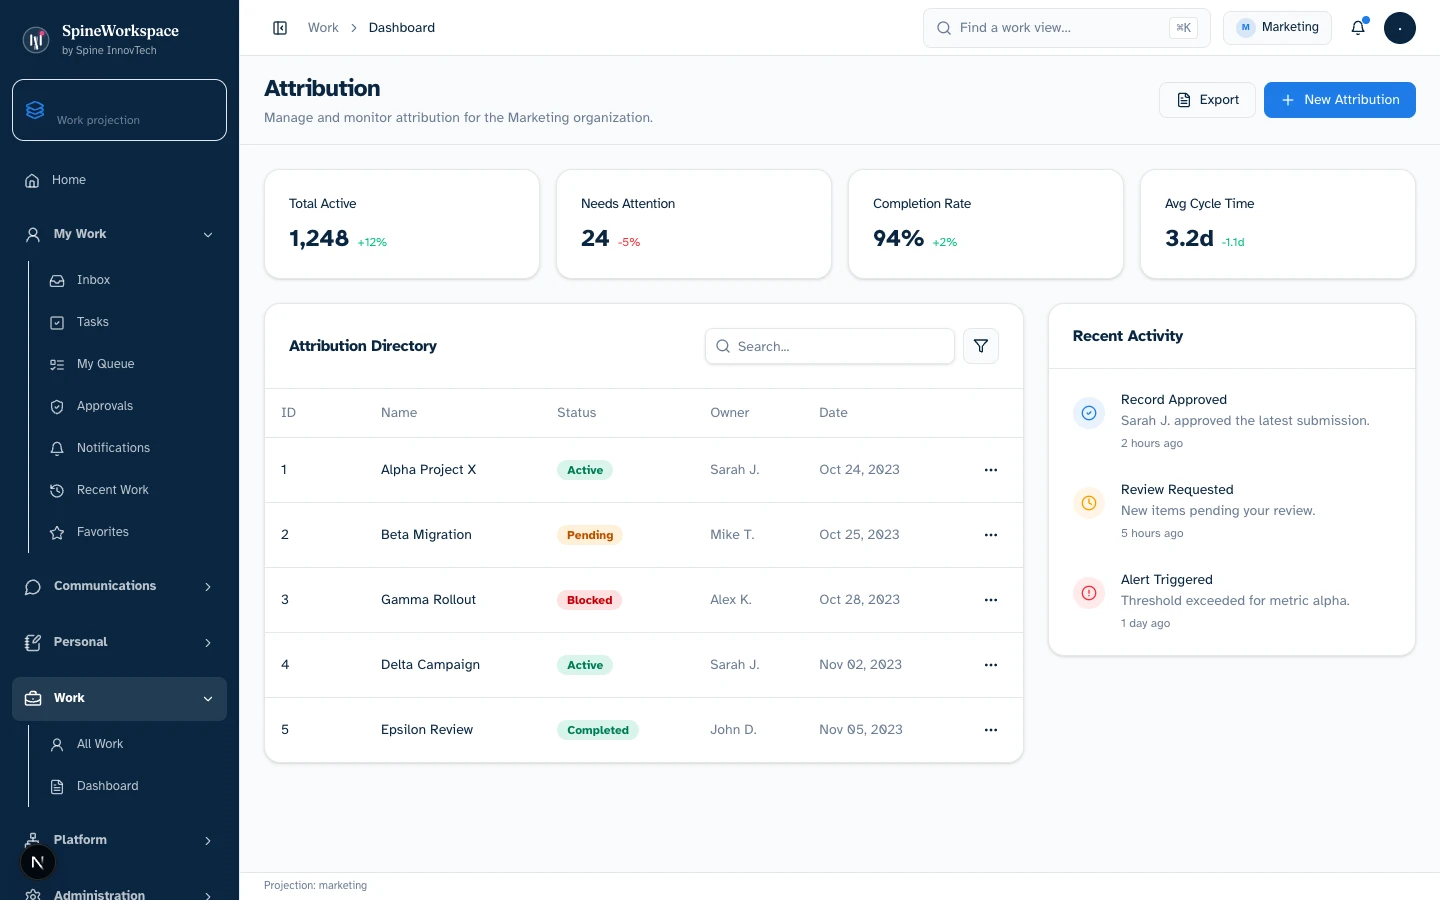Open Tasks in sidebar
The width and height of the screenshot is (1440, 900).
(x=132, y=322)
